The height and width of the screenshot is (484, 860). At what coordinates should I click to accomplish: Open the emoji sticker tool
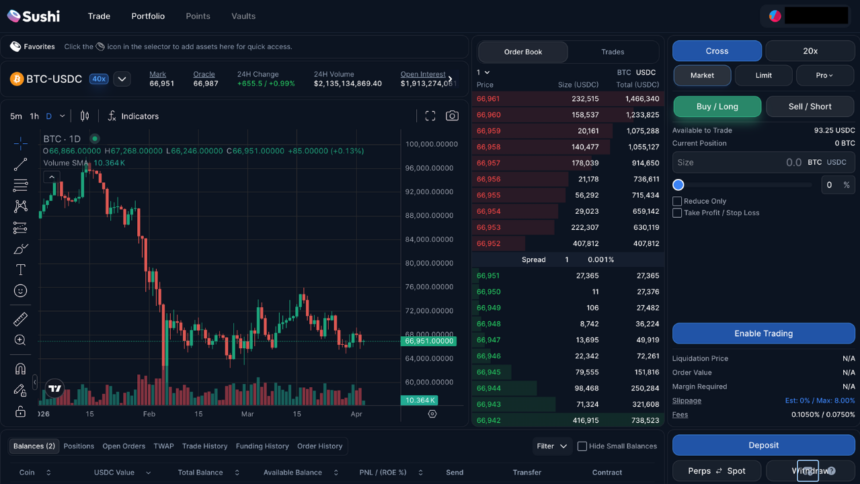[x=20, y=290]
